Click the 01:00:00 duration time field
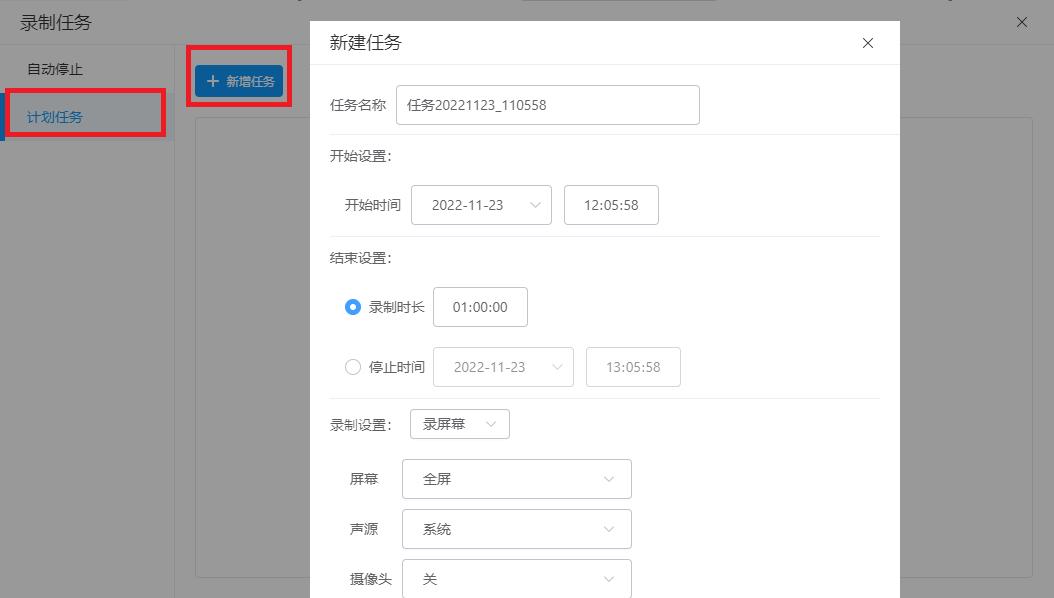Viewport: 1054px width, 598px height. [x=480, y=307]
